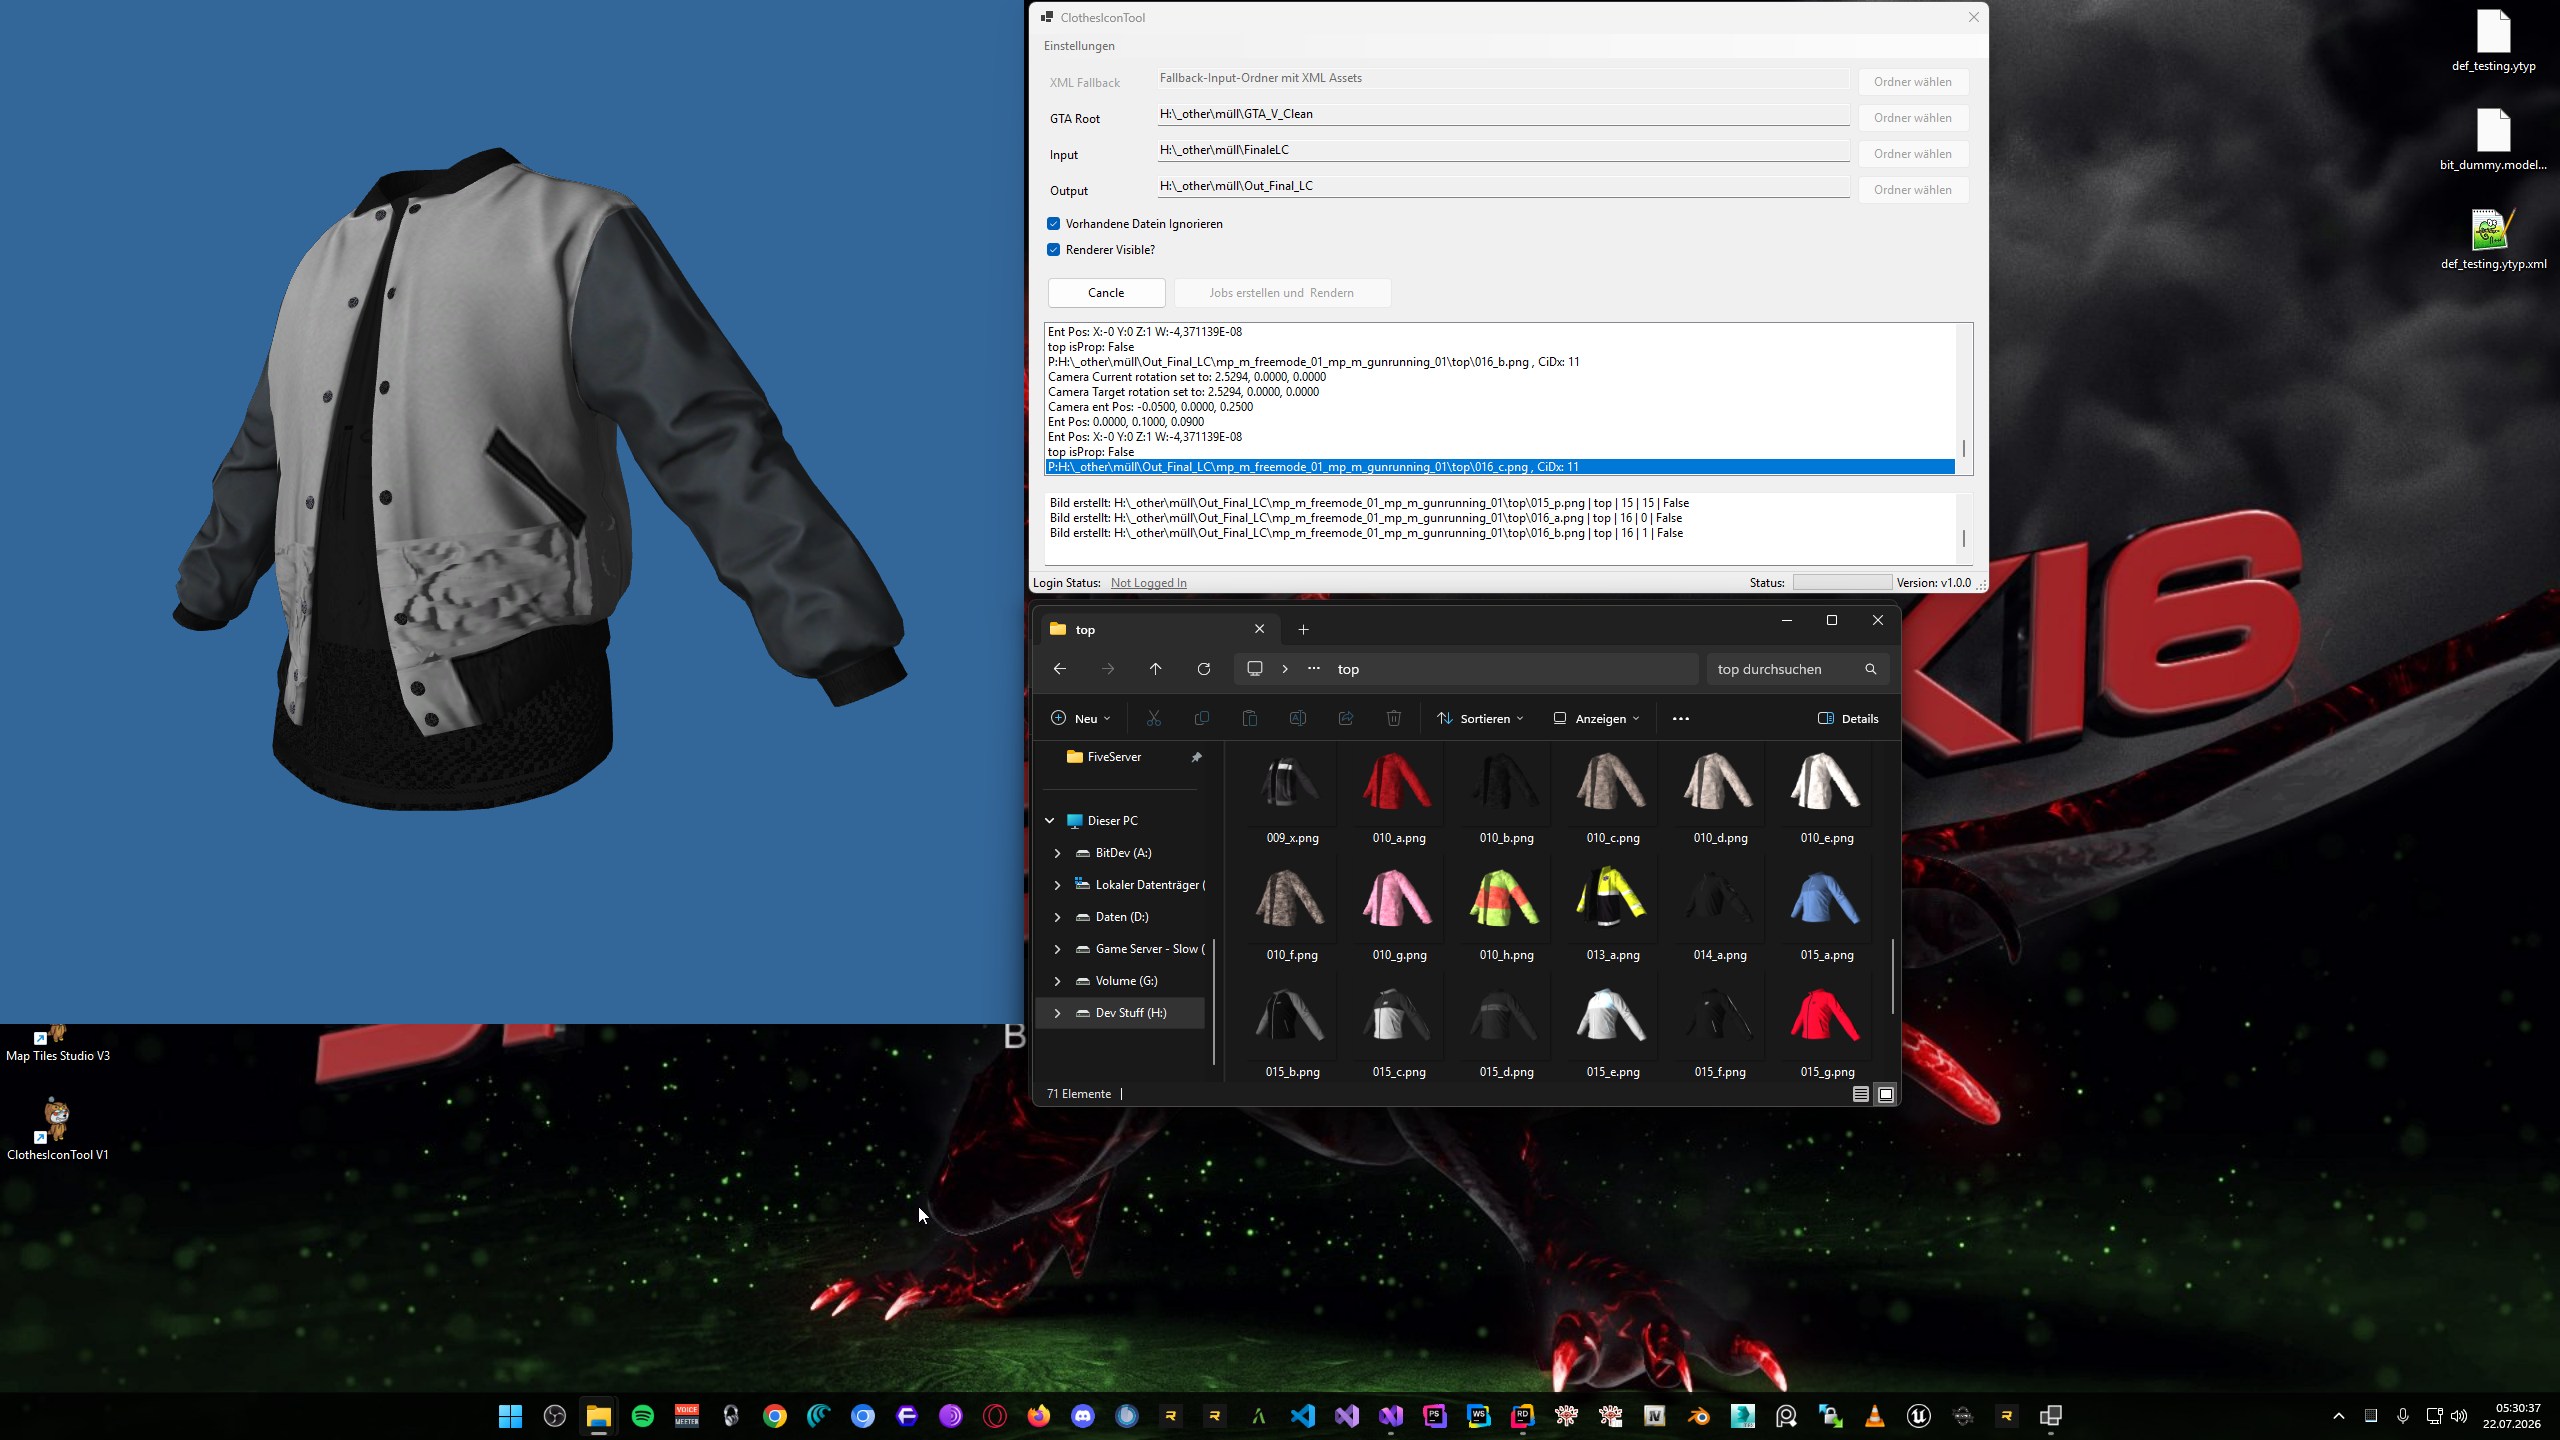Go back in the top folder window

(1060, 669)
